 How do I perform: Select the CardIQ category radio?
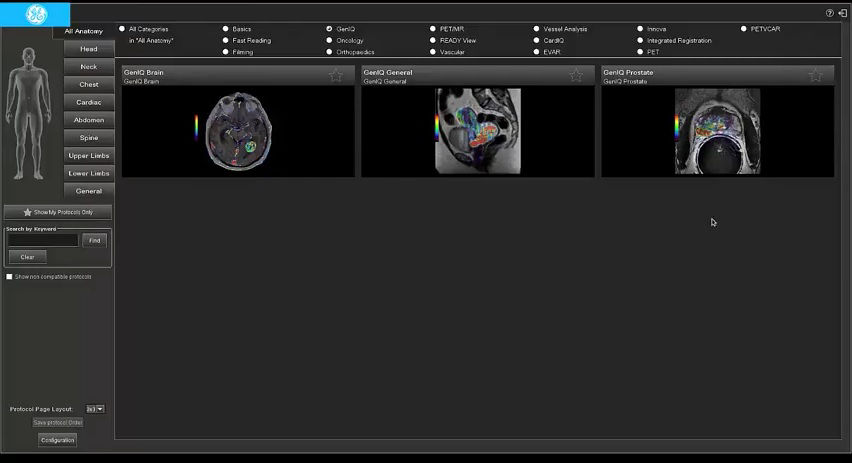click(536, 40)
